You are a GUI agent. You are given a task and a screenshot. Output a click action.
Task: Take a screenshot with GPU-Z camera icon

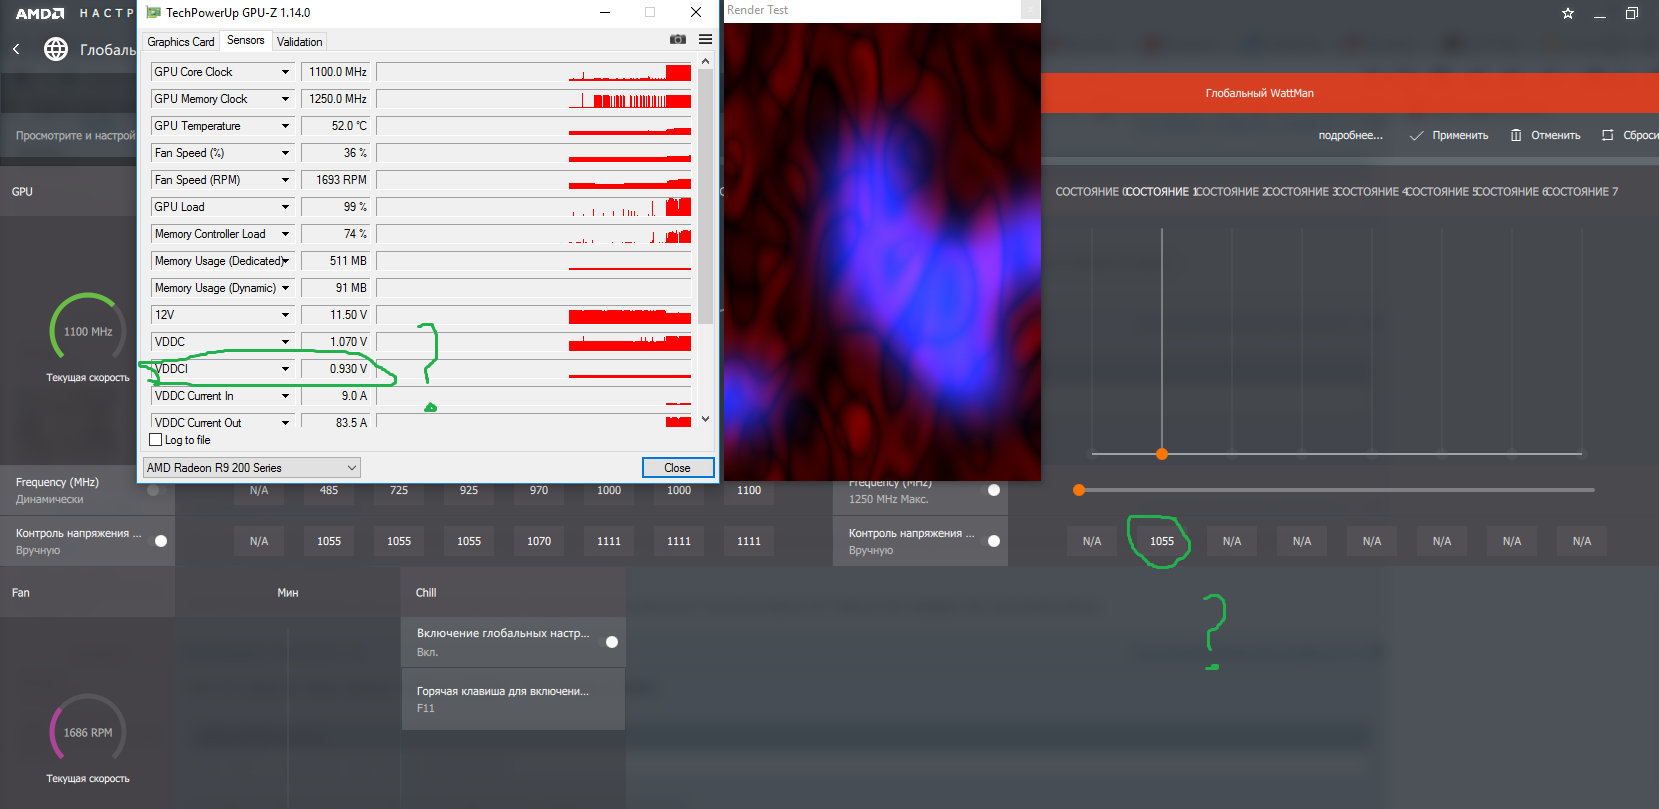678,40
